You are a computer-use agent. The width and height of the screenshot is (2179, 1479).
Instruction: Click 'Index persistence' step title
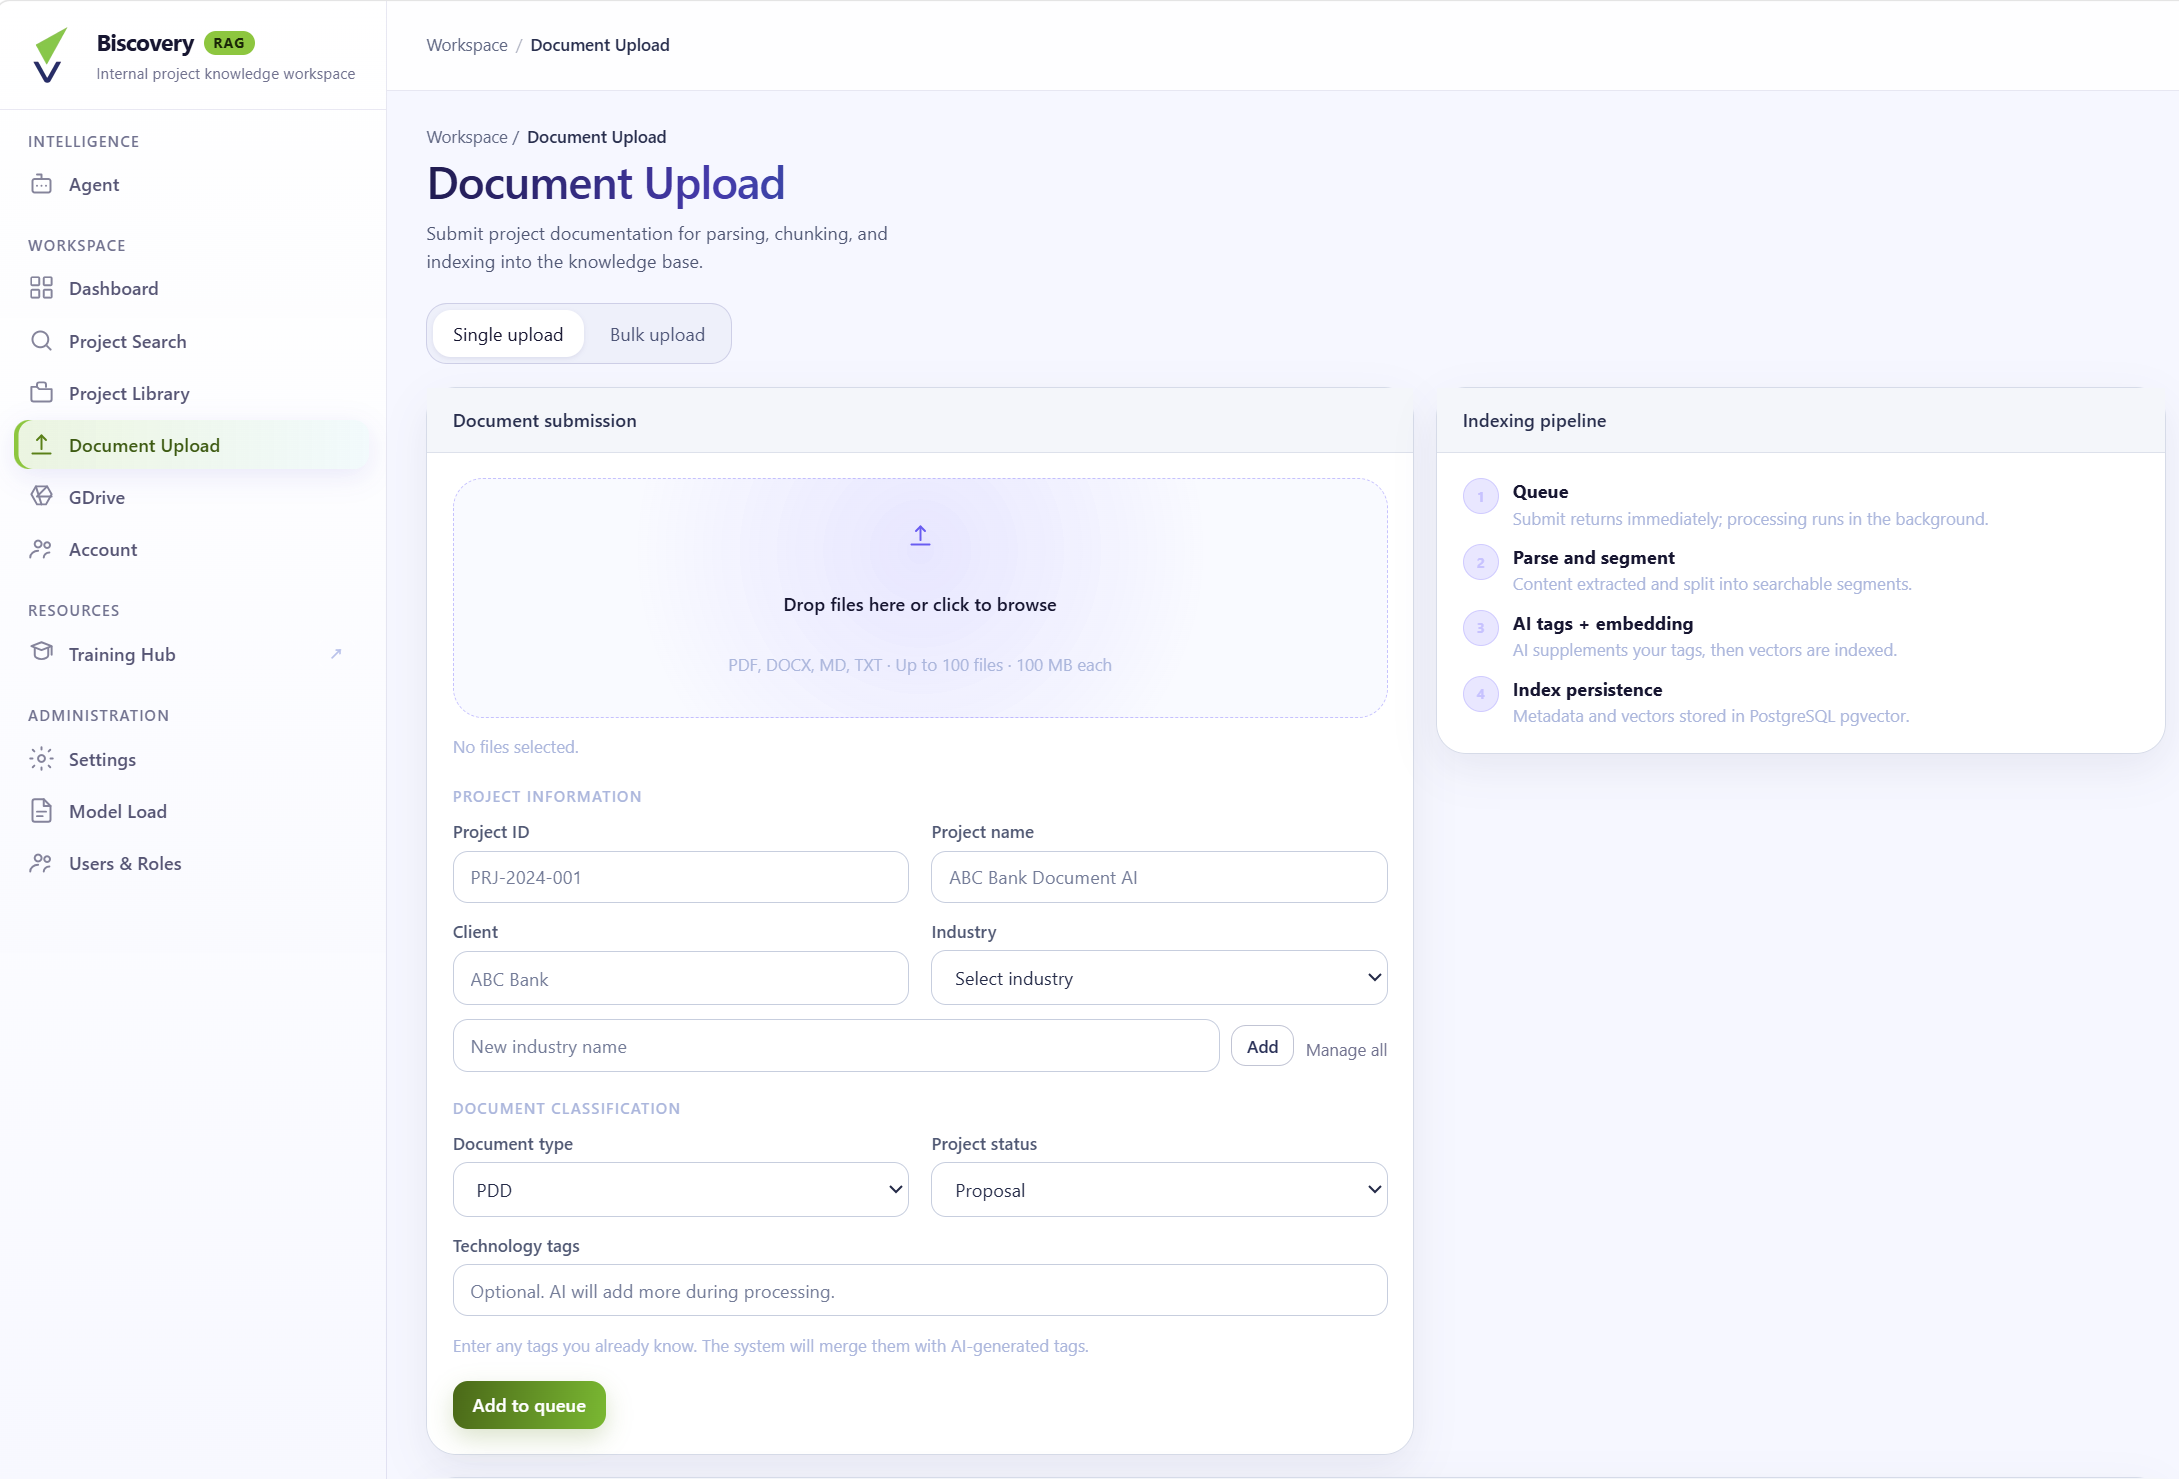tap(1587, 690)
